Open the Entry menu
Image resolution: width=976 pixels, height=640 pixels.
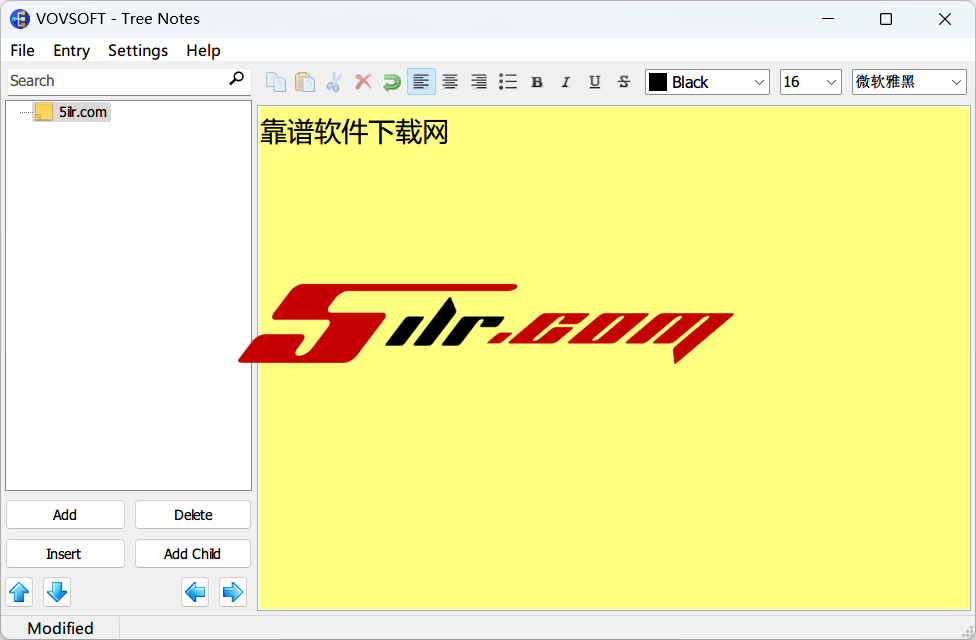pos(71,50)
